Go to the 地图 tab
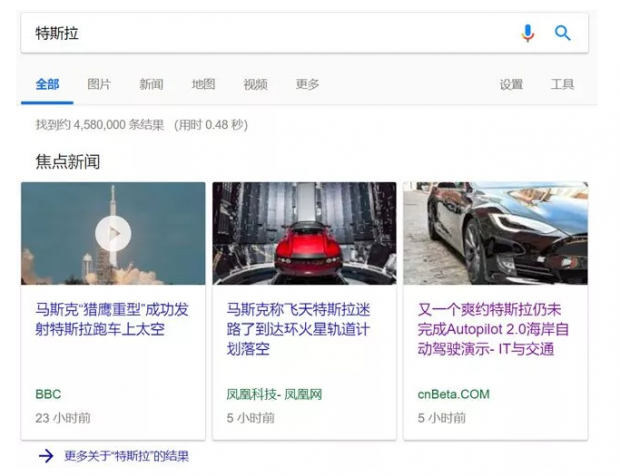This screenshot has height=476, width=620. (203, 84)
